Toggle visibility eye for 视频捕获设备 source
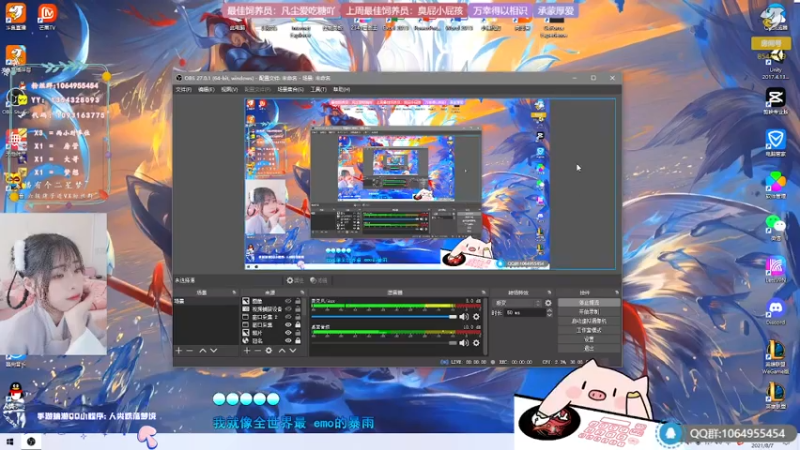The height and width of the screenshot is (450, 800). [x=288, y=309]
